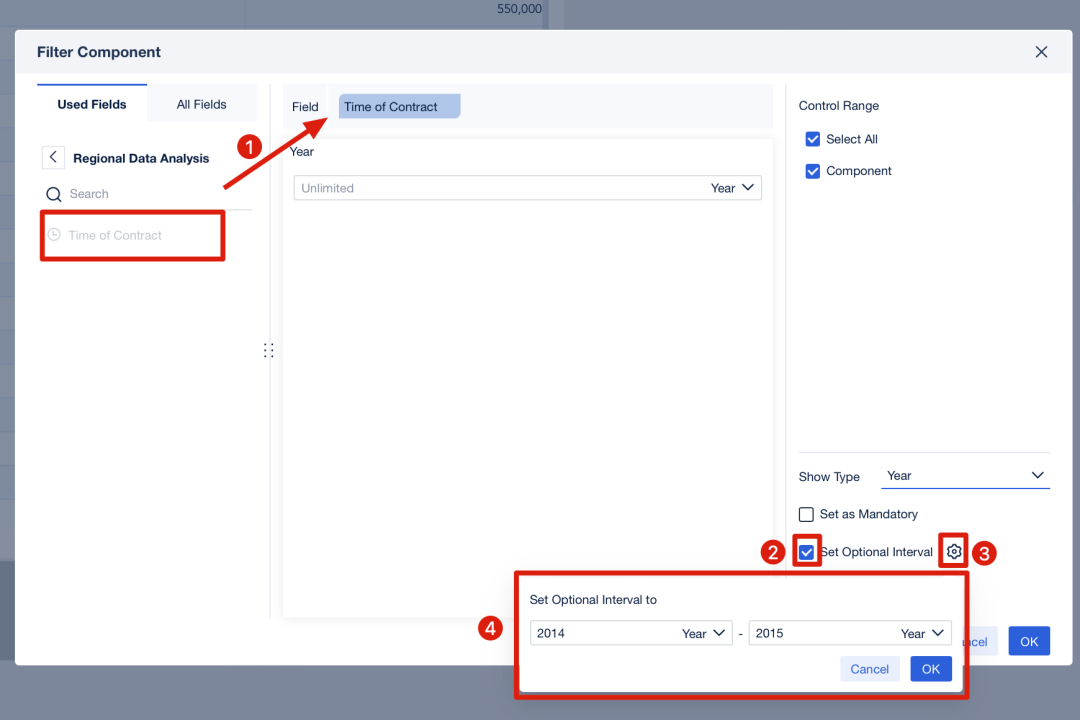1080x720 pixels.
Task: Close the Filter Component dialog
Action: tap(1041, 52)
